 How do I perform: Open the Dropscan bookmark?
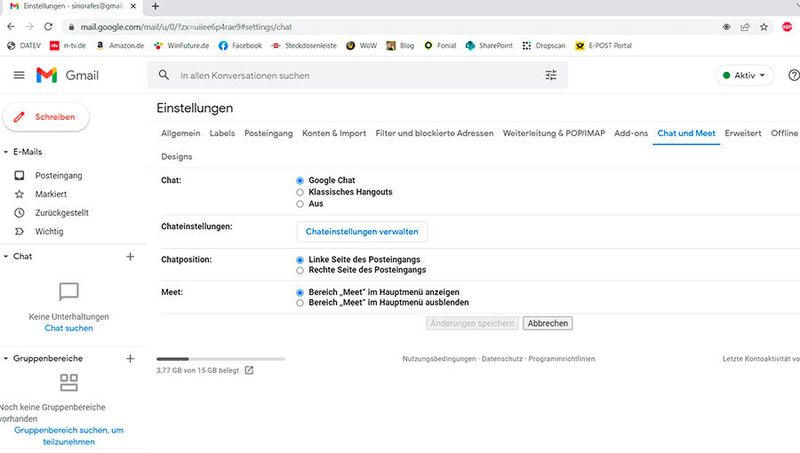pos(544,45)
